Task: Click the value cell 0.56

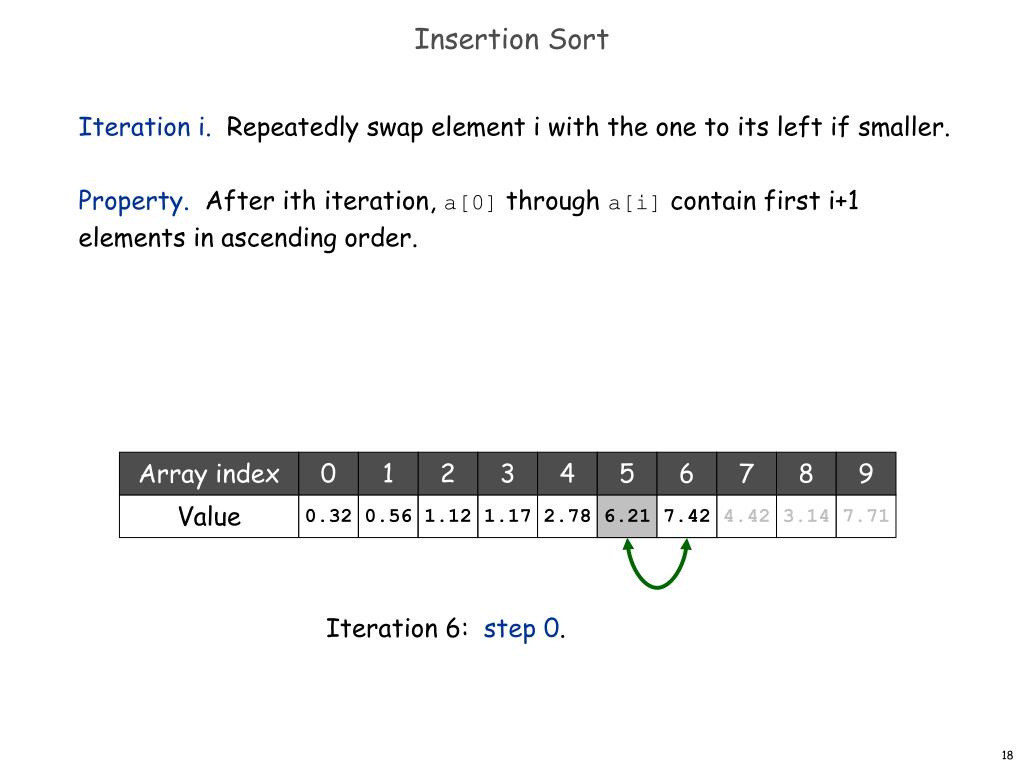Action: coord(388,516)
